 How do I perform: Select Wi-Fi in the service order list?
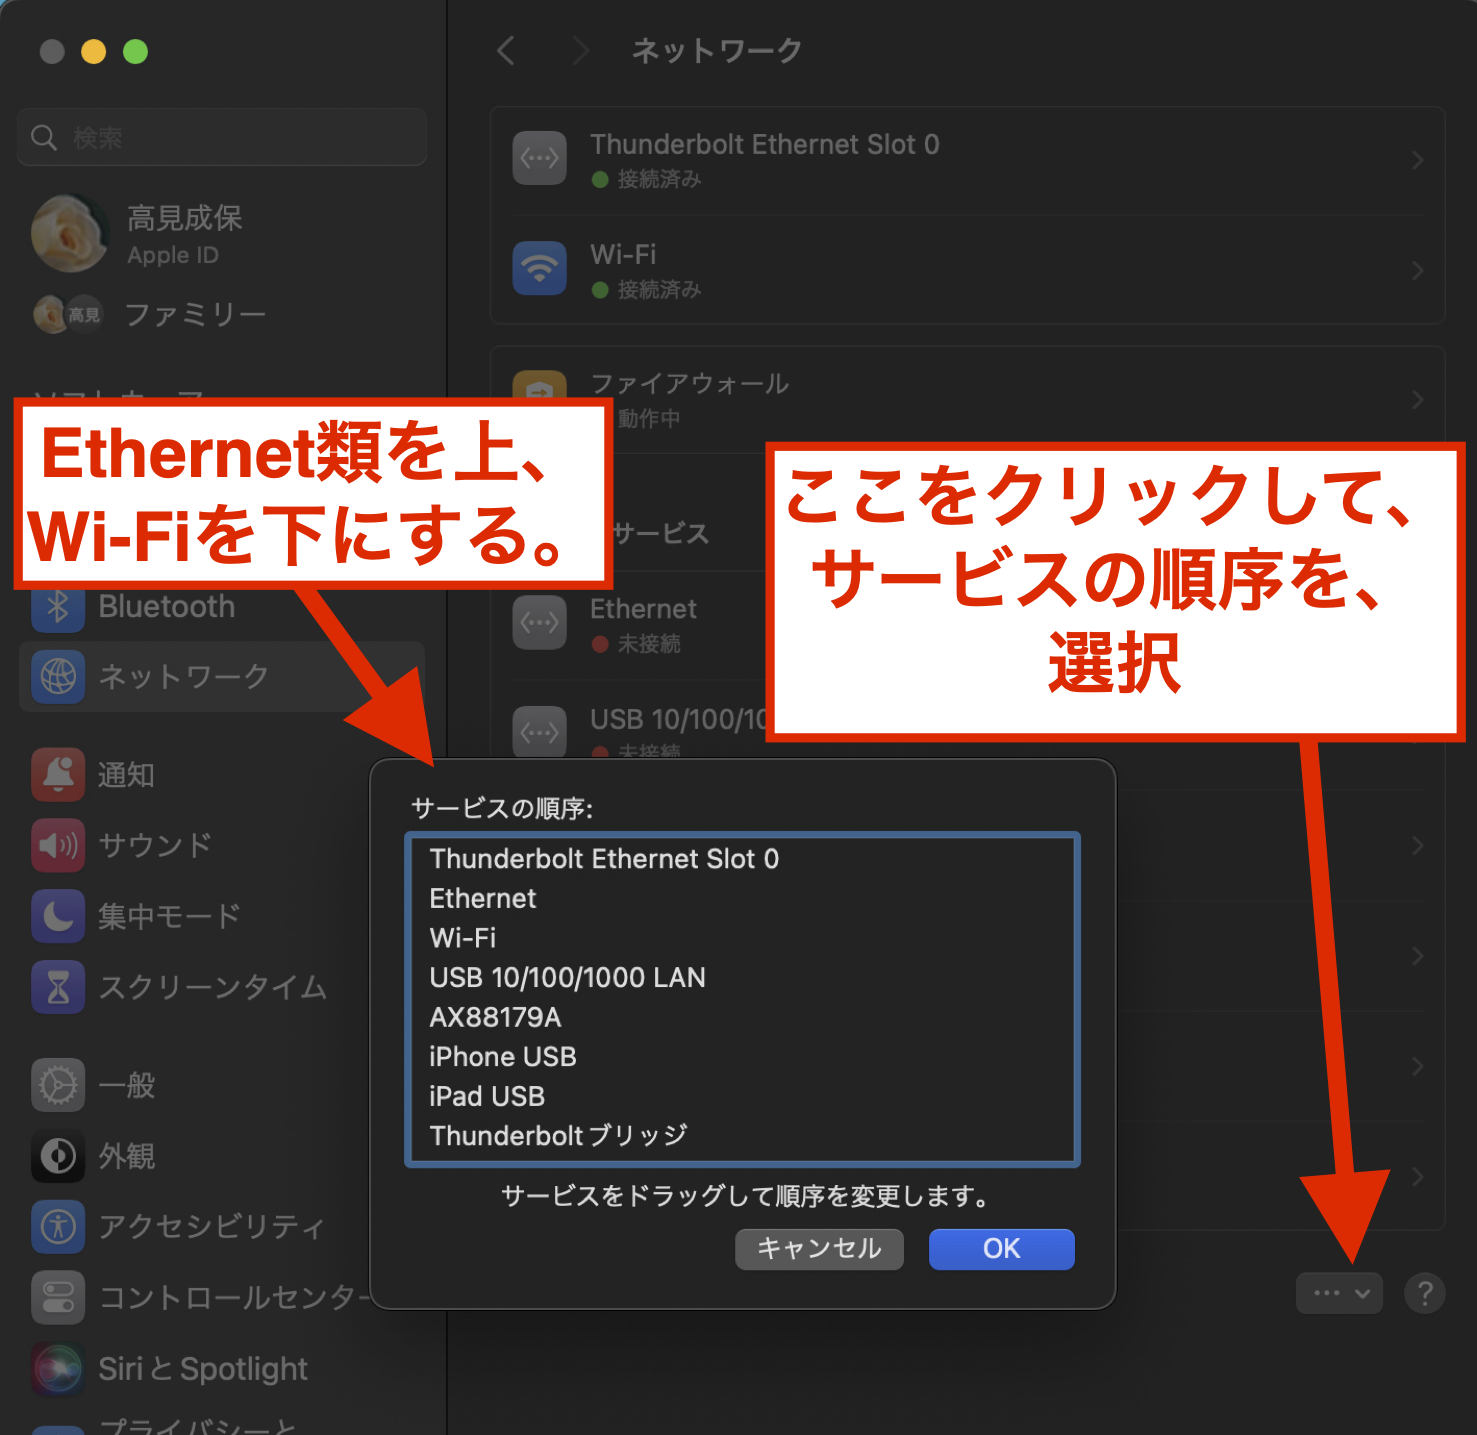coord(463,938)
